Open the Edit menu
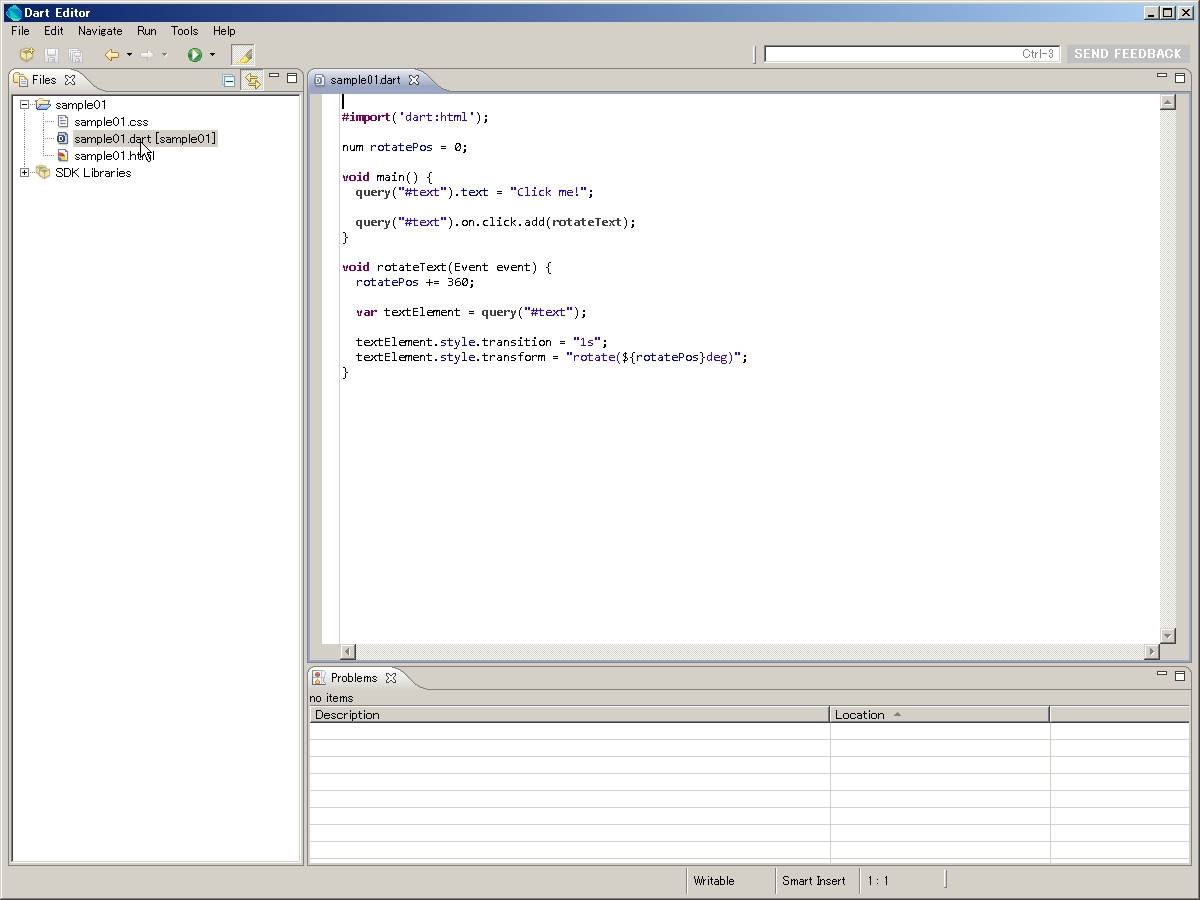The width and height of the screenshot is (1200, 900). click(54, 31)
